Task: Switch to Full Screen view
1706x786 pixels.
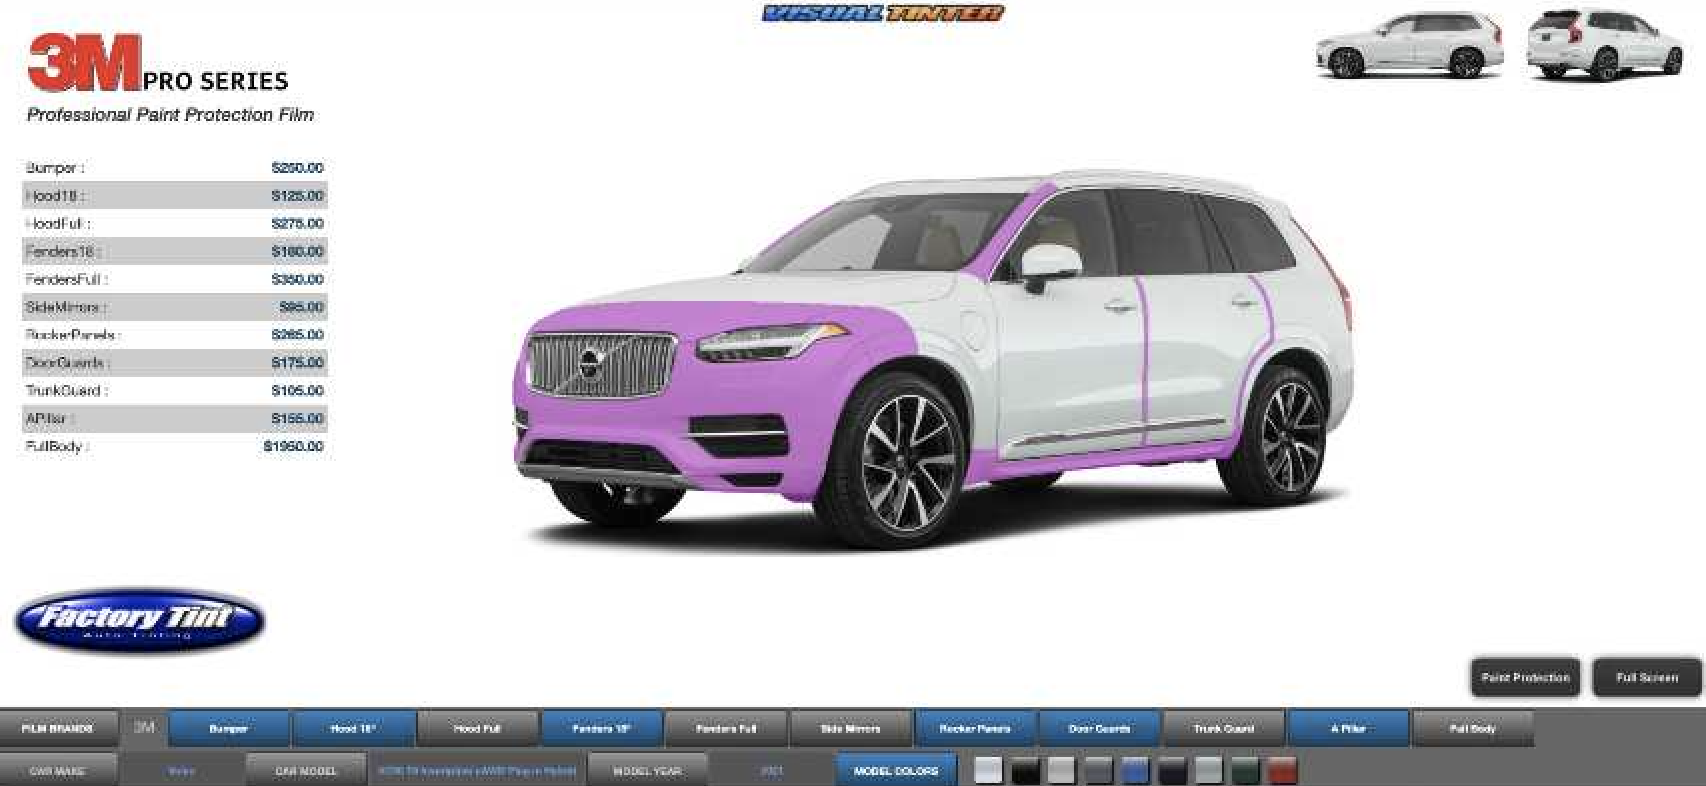Action: point(1647,678)
